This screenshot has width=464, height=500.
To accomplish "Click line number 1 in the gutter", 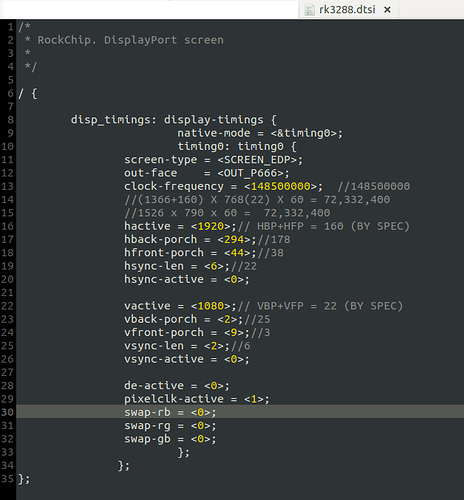I will [x=10, y=27].
